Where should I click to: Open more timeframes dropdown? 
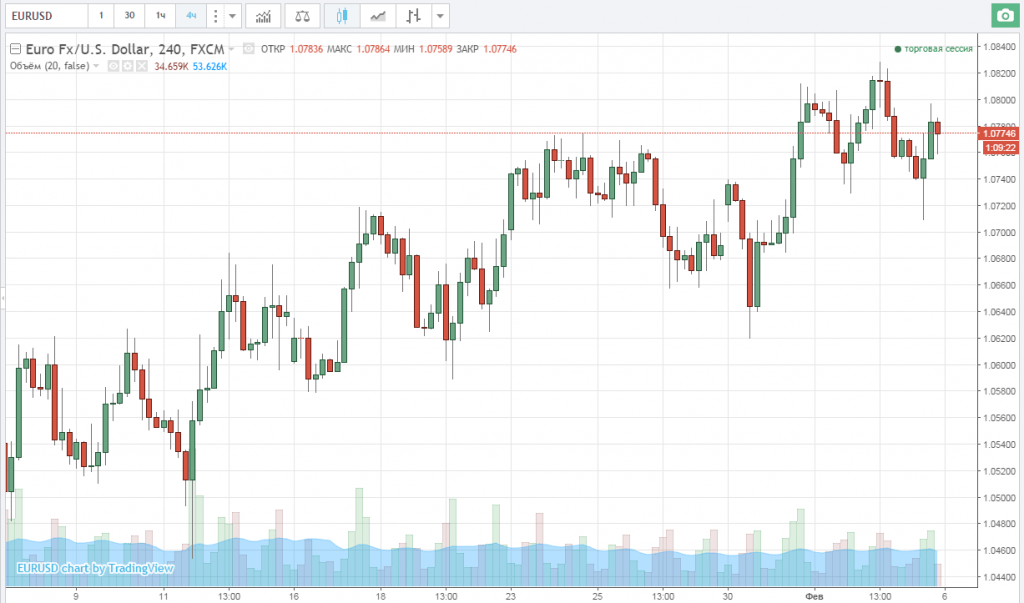point(232,16)
